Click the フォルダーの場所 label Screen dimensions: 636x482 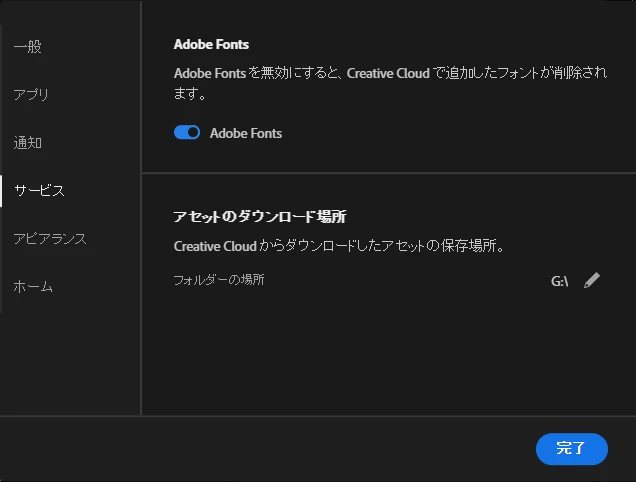(x=219, y=280)
